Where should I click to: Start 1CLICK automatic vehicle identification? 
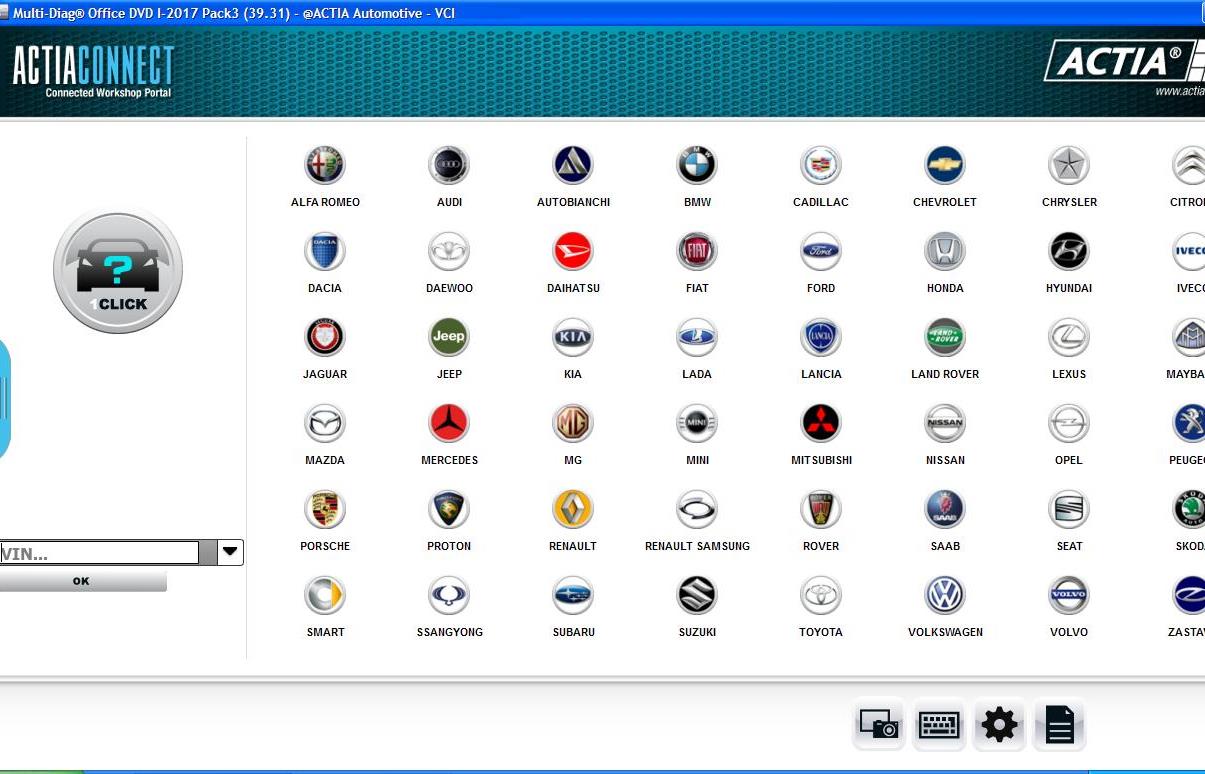[118, 269]
